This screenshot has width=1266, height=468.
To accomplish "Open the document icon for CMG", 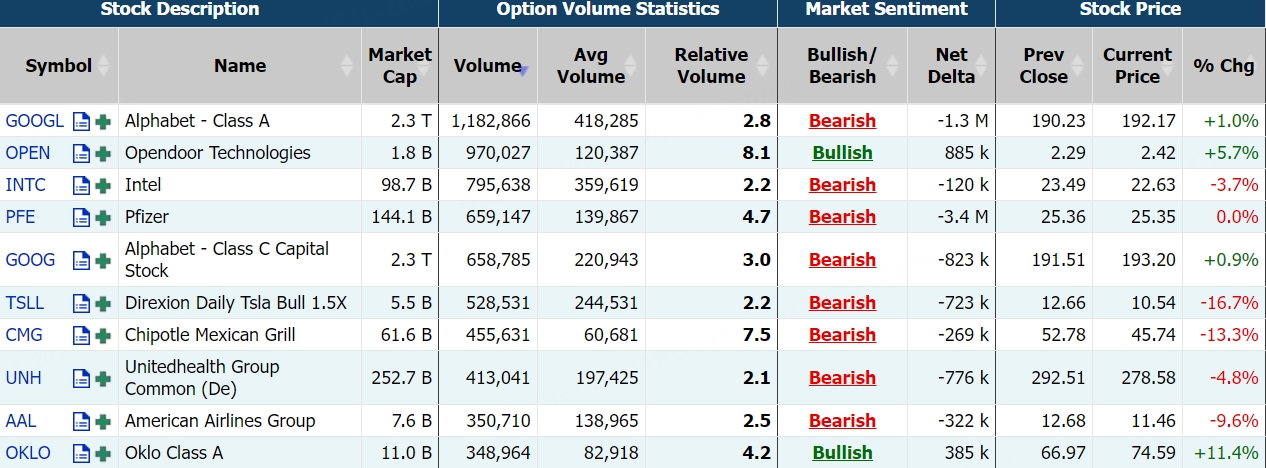I will click(82, 336).
